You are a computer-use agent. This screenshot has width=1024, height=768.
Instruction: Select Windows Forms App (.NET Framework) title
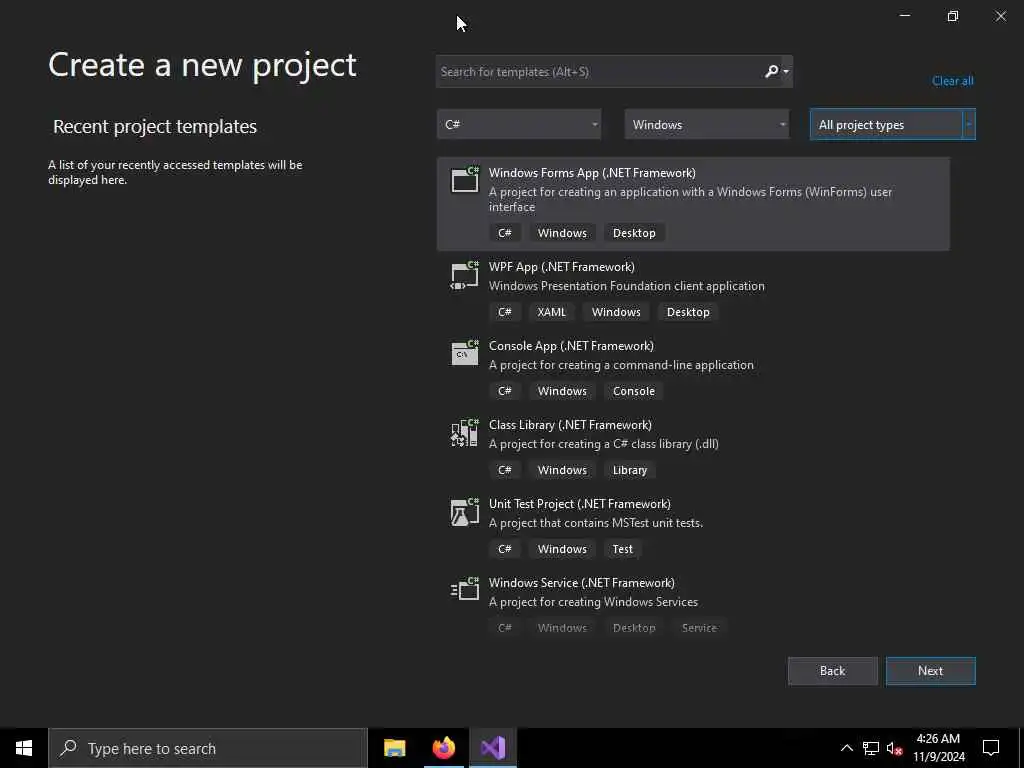point(592,173)
